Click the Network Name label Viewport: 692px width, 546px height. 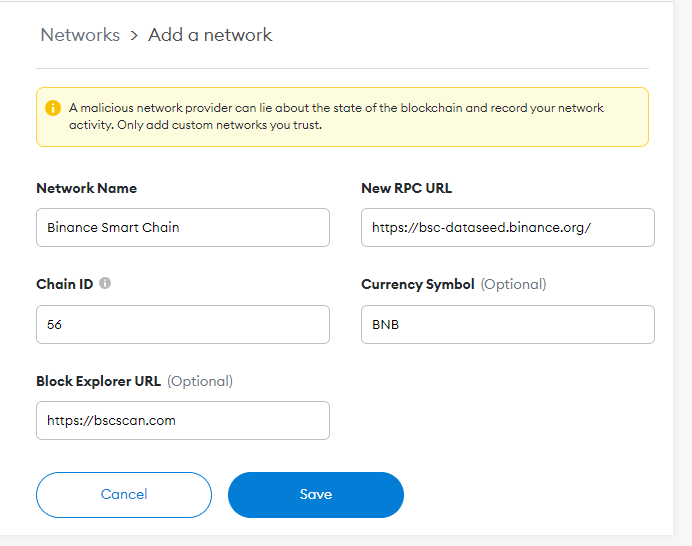pyautogui.click(x=86, y=188)
